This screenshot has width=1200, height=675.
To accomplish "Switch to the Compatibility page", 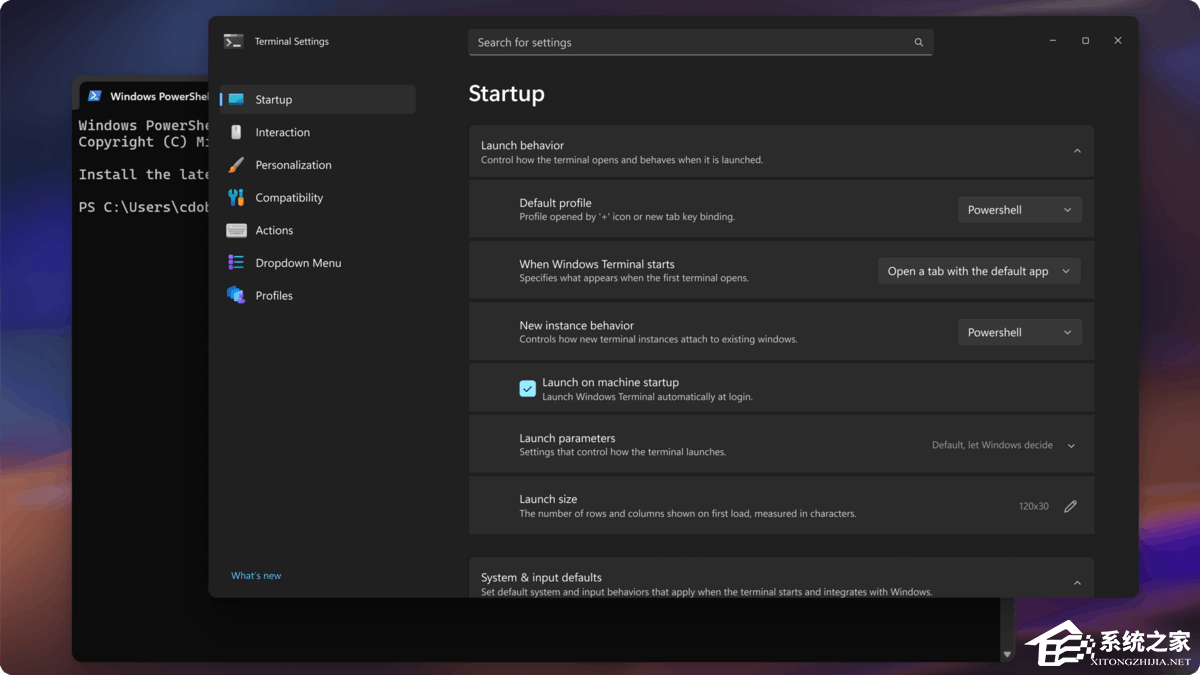I will (x=318, y=197).
